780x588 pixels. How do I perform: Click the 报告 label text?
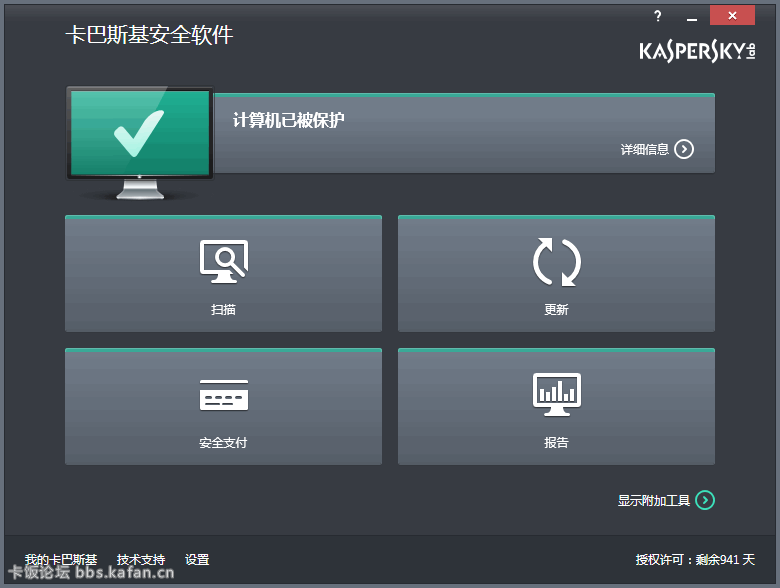[556, 443]
